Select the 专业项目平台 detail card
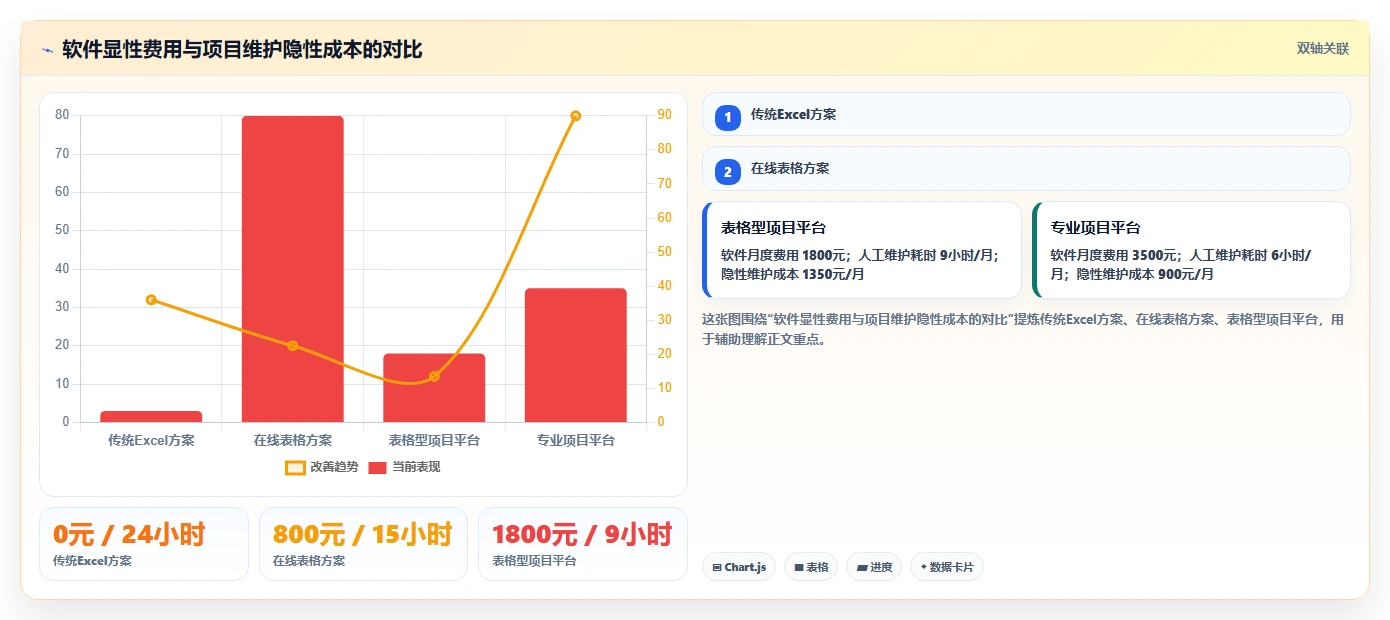Viewport: 1390px width, 620px height. click(1191, 250)
